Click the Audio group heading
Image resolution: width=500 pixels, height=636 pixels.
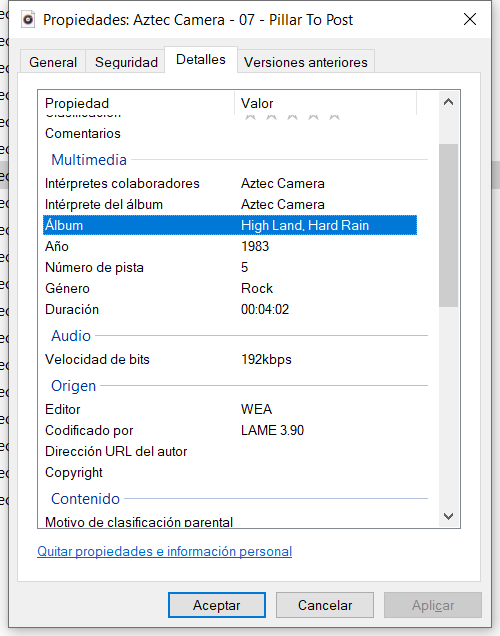pos(71,336)
